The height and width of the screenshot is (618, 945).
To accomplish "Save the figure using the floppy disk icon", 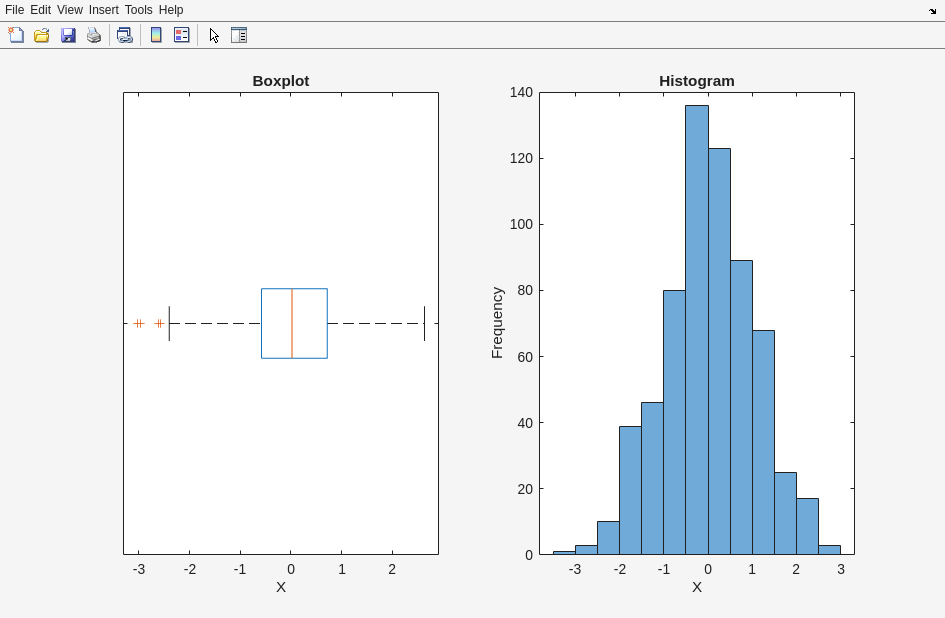I will [68, 35].
